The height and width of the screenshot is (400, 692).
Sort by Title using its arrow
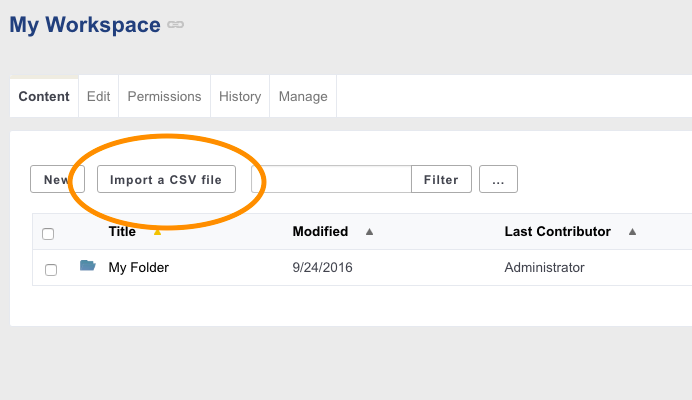(x=157, y=232)
